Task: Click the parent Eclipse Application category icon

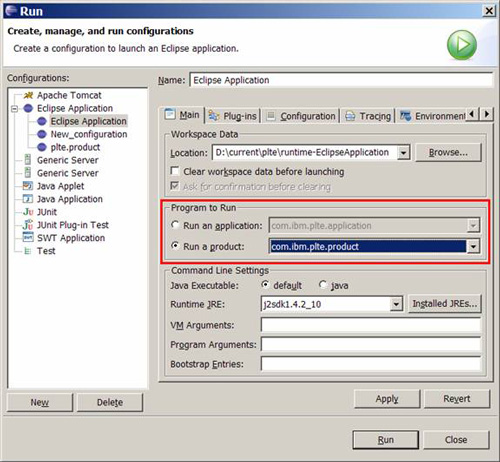Action: click(x=28, y=108)
